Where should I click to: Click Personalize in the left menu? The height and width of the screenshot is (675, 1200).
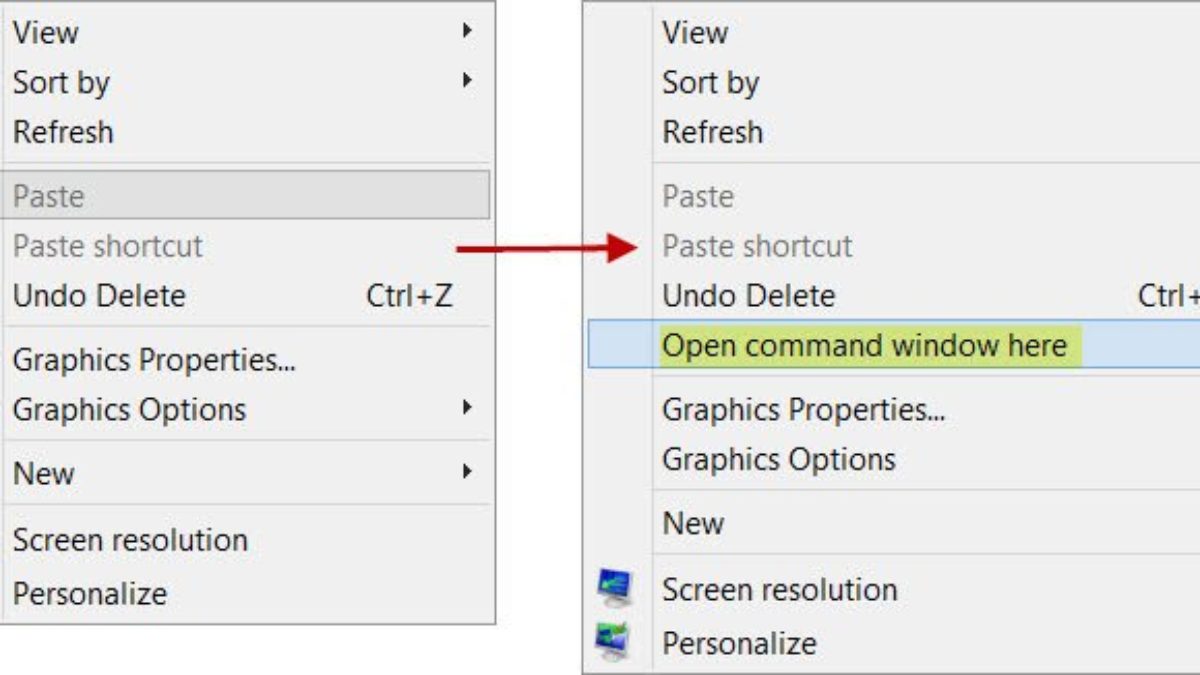pos(90,593)
